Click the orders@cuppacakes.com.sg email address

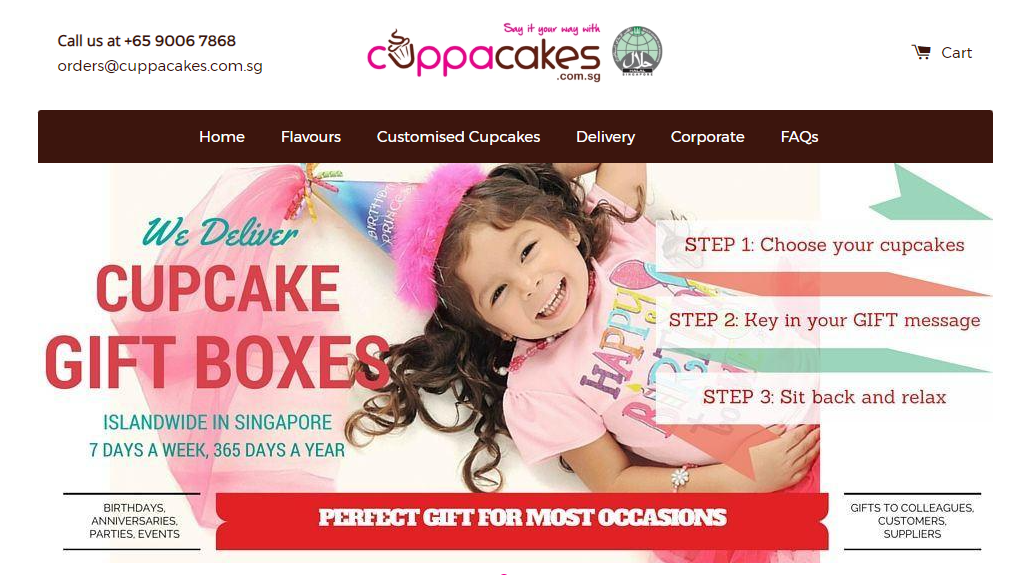coord(160,66)
